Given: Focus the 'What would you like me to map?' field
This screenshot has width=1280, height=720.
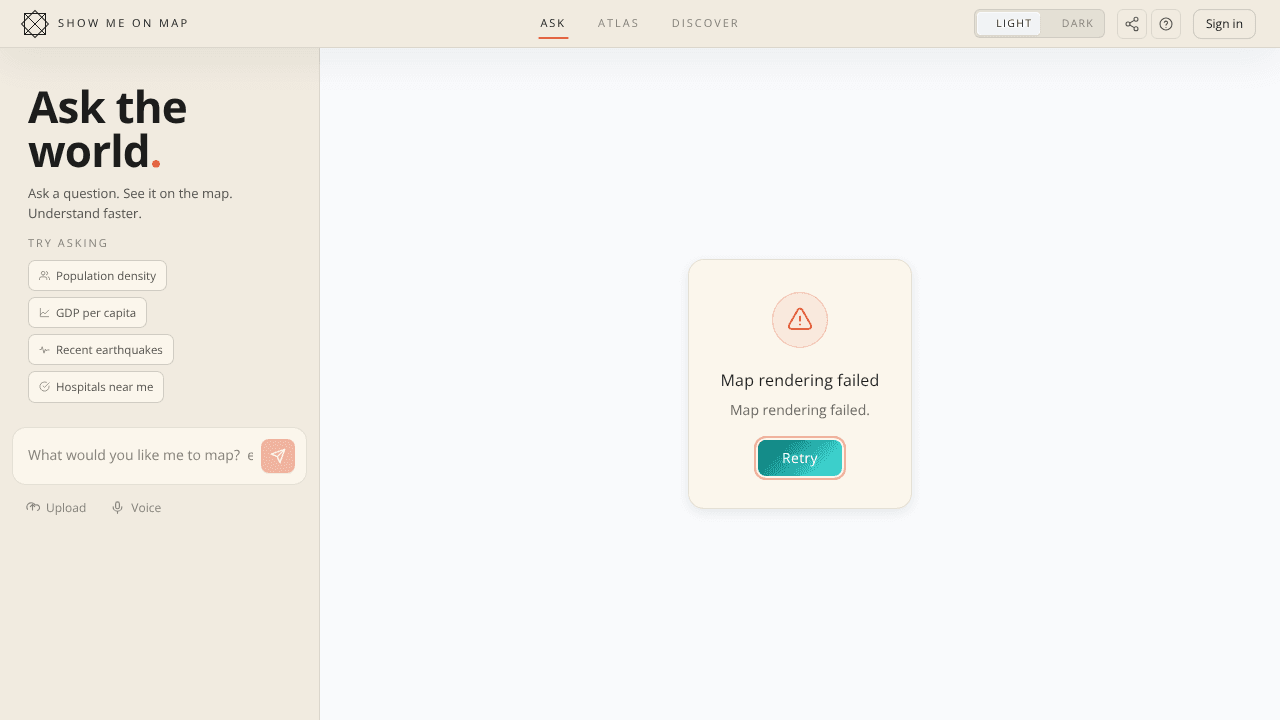Looking at the screenshot, I should (140, 456).
